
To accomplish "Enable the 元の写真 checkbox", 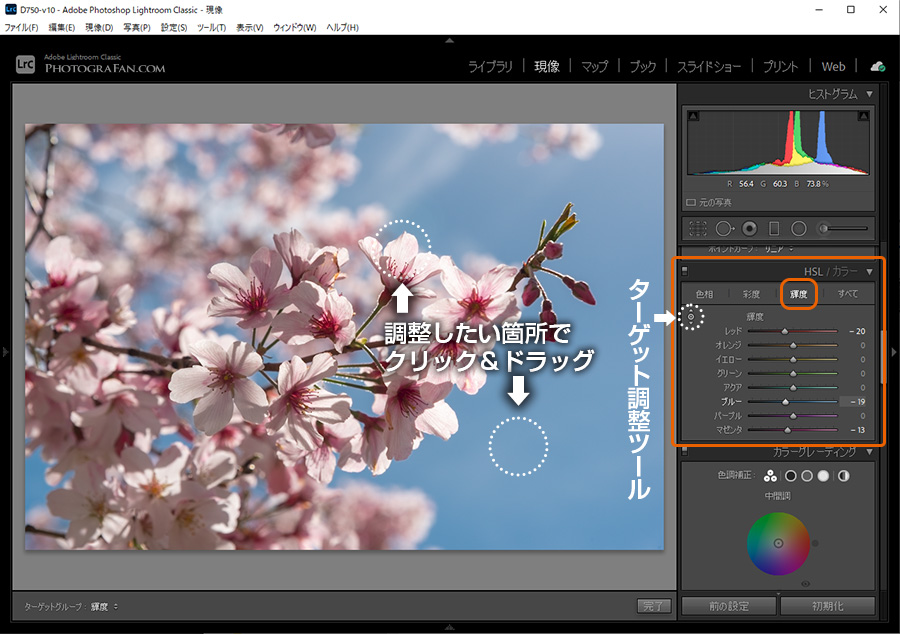I will tap(691, 203).
